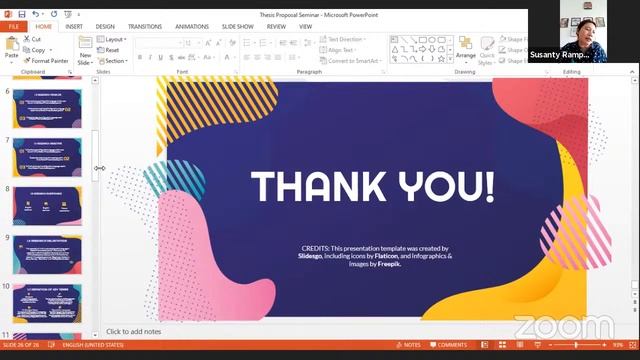Select the Rectangle shape in gallery
The image size is (640, 360).
pos(423,40)
